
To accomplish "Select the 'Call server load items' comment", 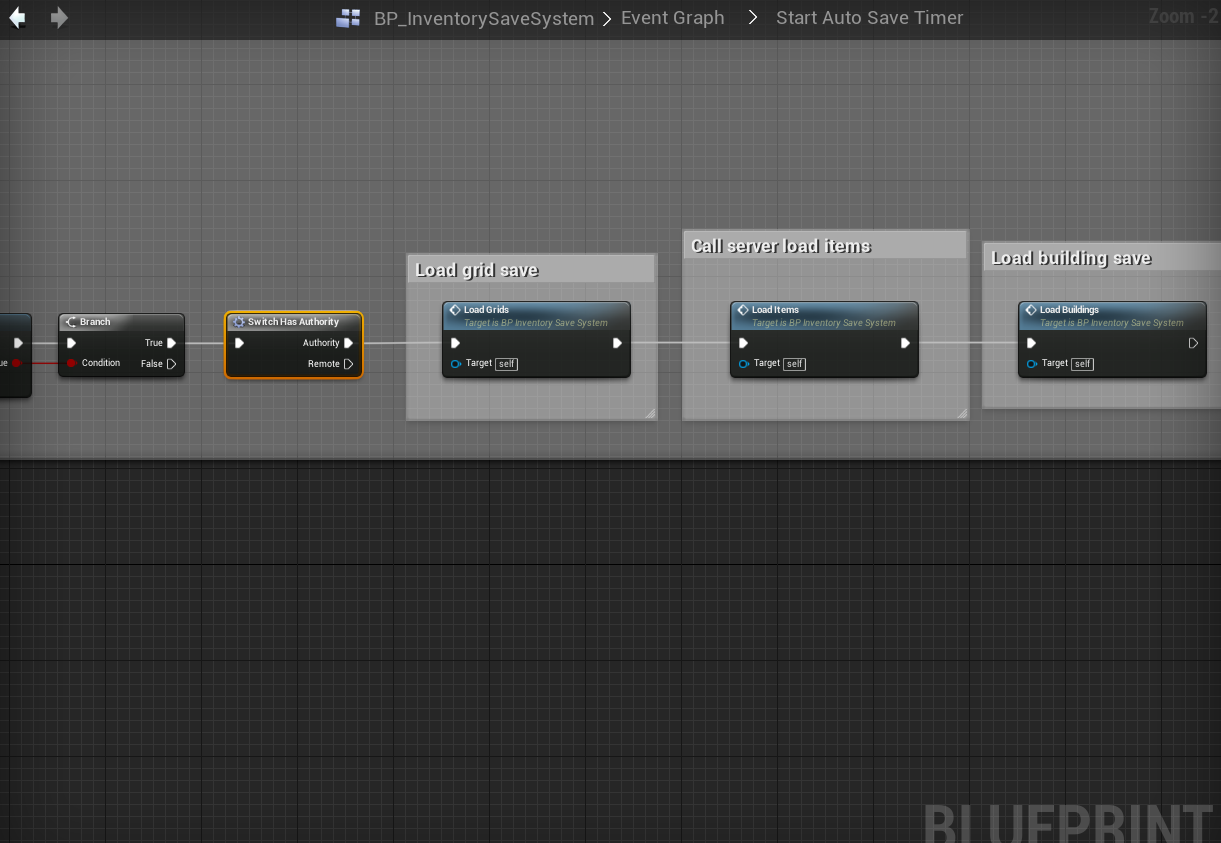I will 781,246.
